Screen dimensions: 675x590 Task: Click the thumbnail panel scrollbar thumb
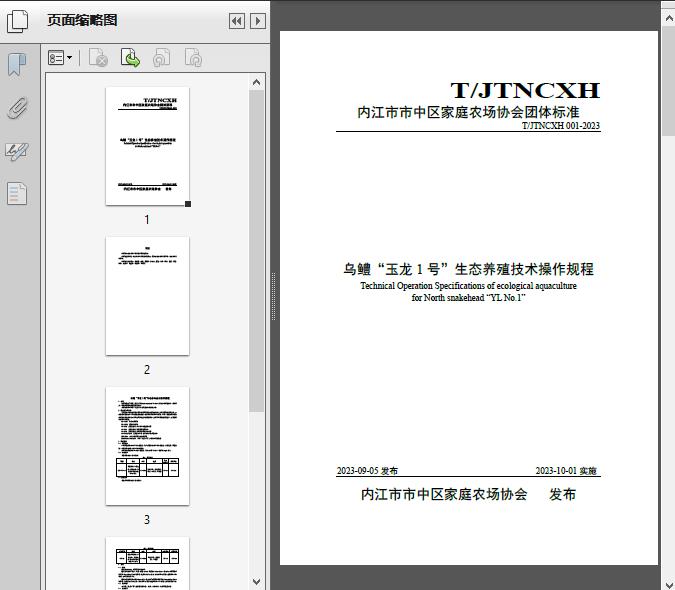click(x=257, y=251)
